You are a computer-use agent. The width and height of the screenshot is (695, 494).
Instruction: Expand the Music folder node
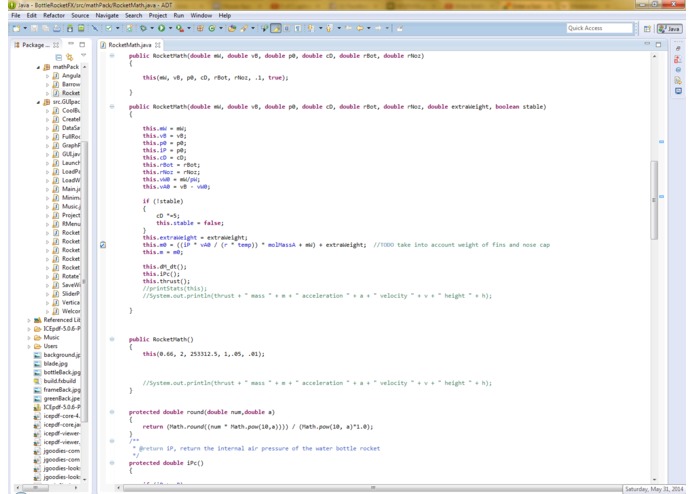coord(29,338)
